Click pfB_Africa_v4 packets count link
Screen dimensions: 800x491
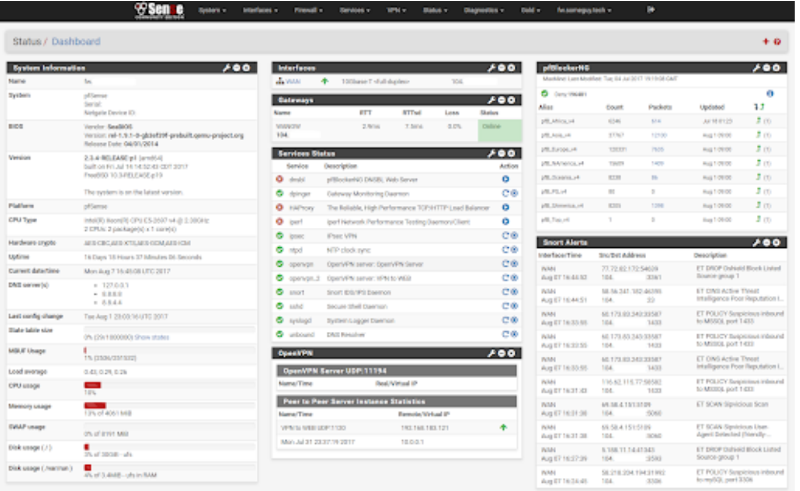coord(656,121)
